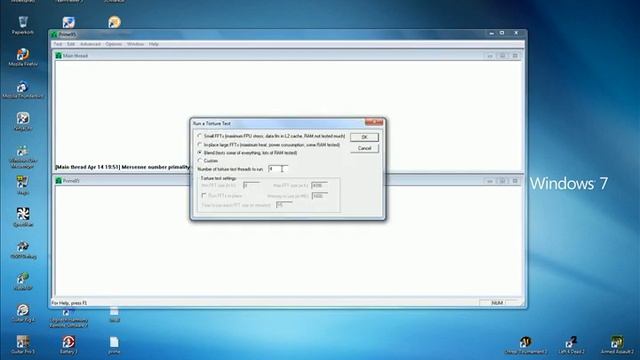Toggle the Run FFTs in-place checkbox
The height and width of the screenshot is (360, 640).
pyautogui.click(x=204, y=196)
